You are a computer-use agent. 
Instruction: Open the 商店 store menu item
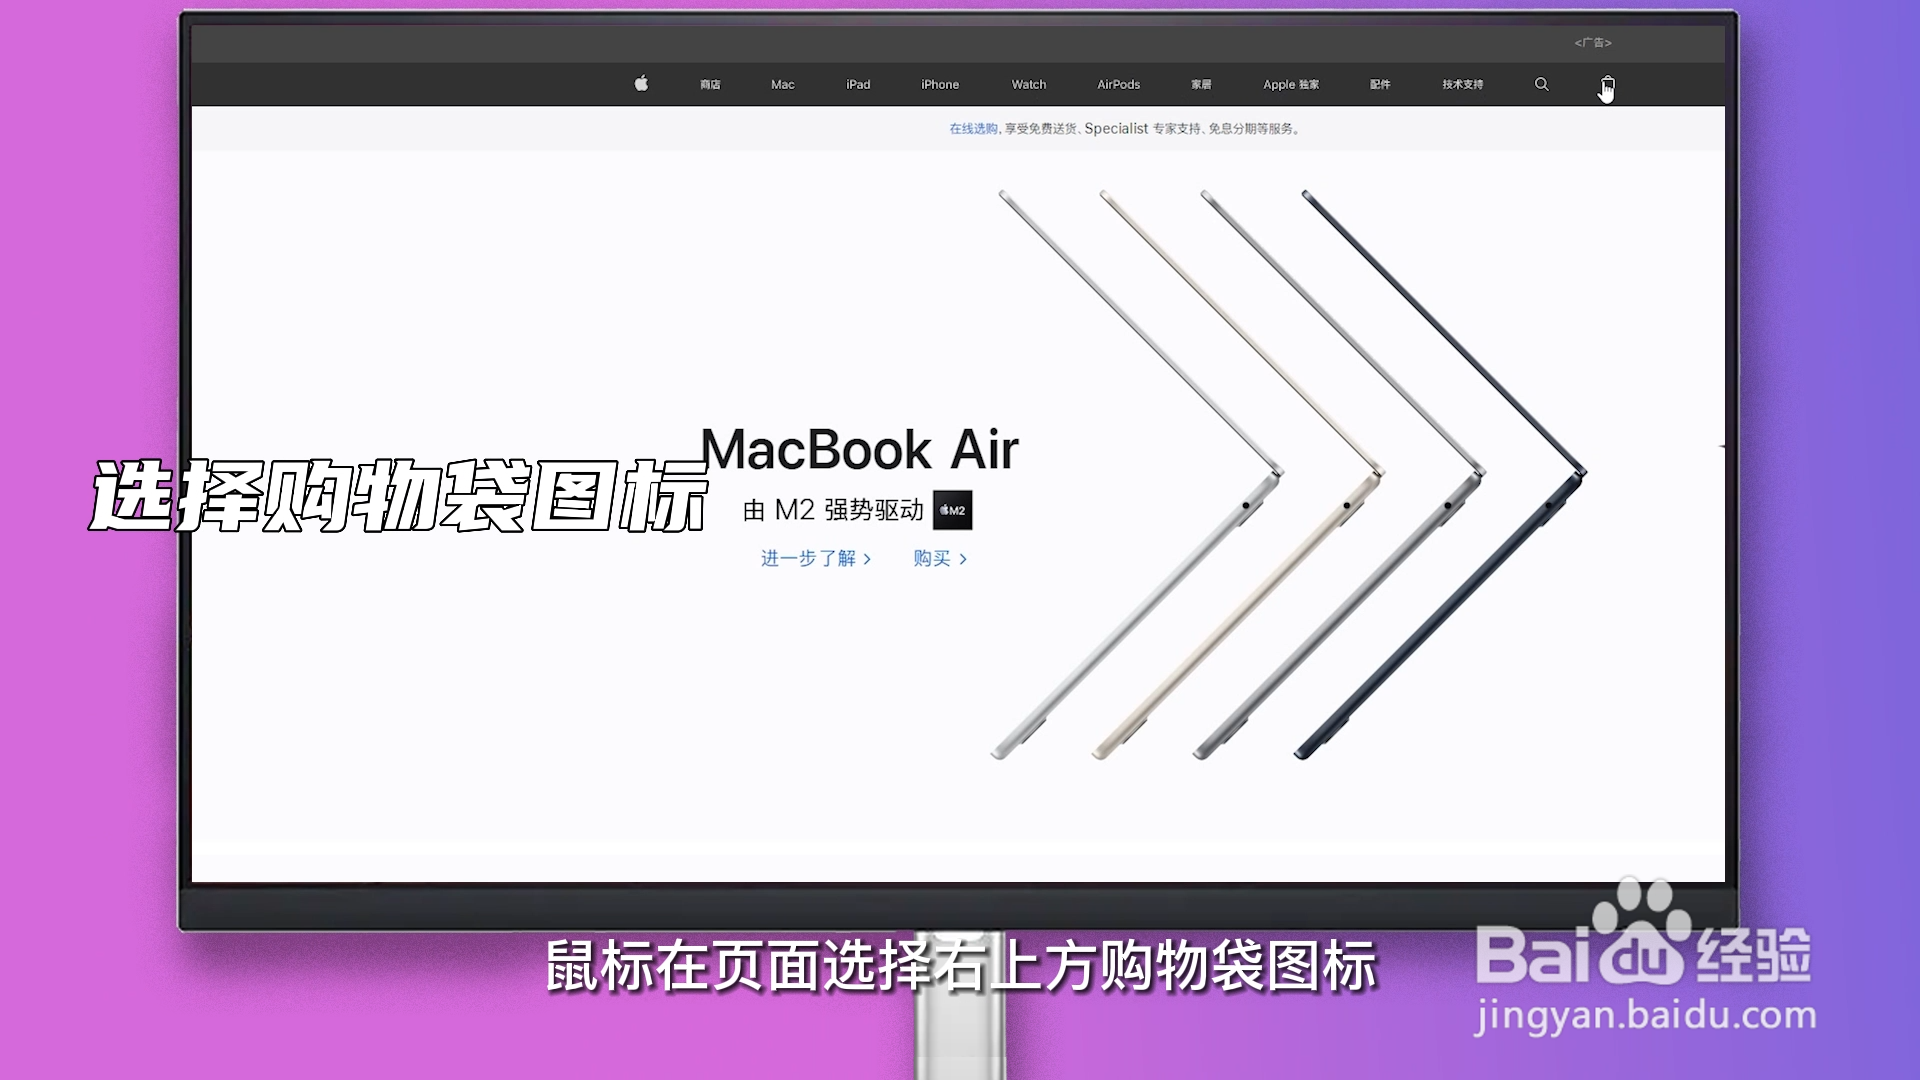[710, 85]
